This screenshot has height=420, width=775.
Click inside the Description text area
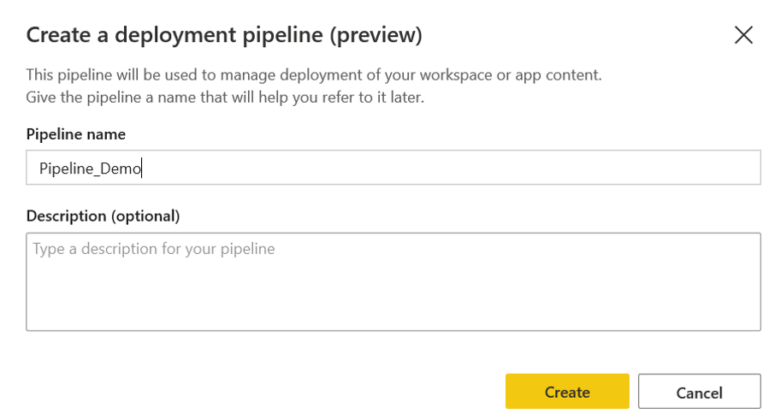coord(393,281)
